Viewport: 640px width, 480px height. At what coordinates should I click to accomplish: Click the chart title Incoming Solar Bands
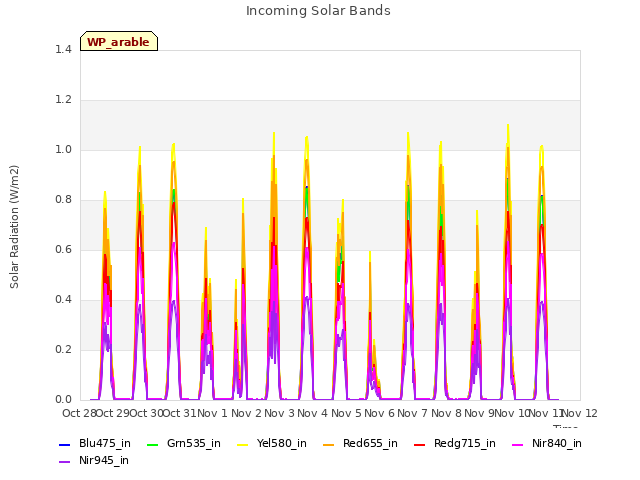pos(318,11)
